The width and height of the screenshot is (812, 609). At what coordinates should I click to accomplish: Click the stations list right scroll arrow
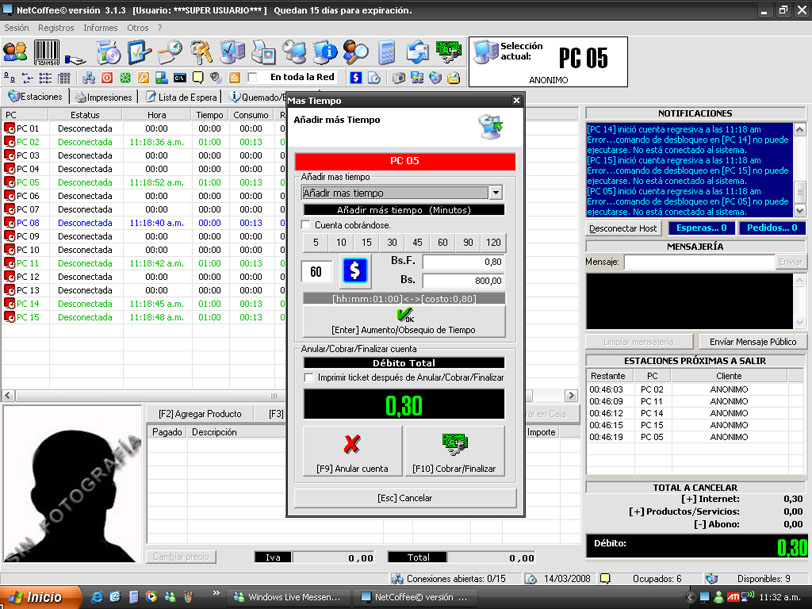[571, 396]
